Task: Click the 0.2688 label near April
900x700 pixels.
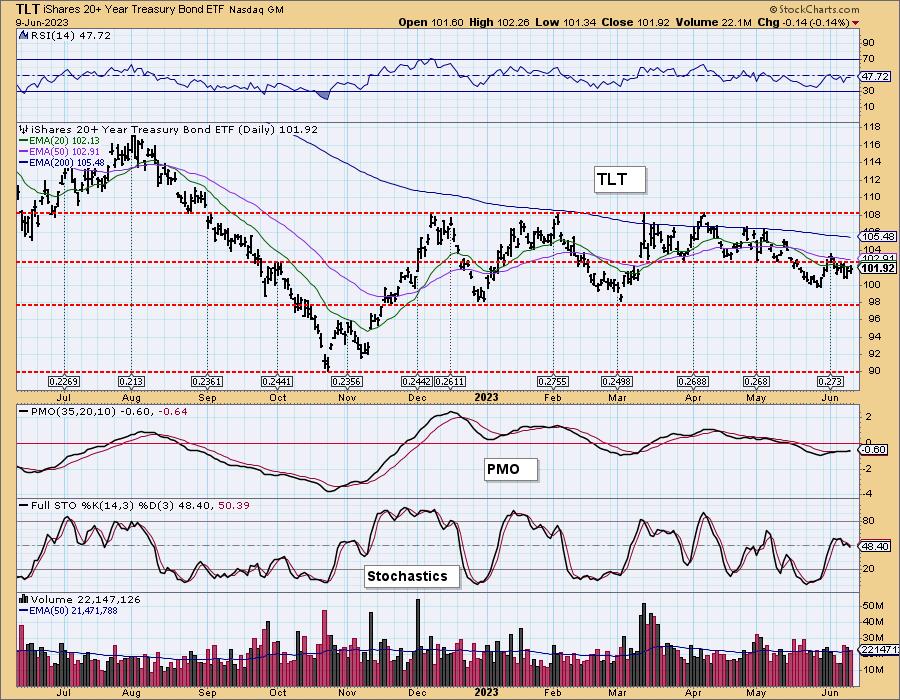Action: pyautogui.click(x=693, y=382)
